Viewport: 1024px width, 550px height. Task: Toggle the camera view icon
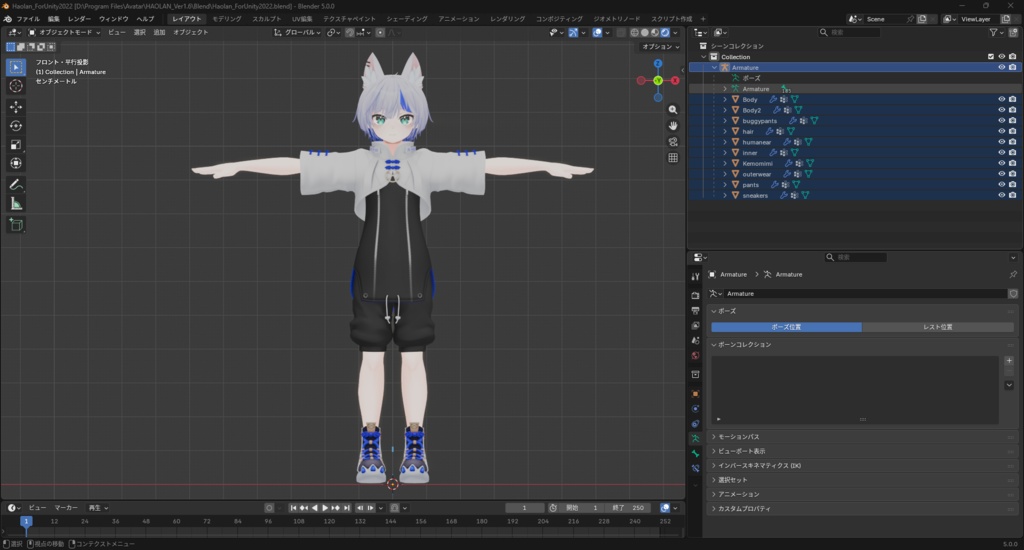673,142
